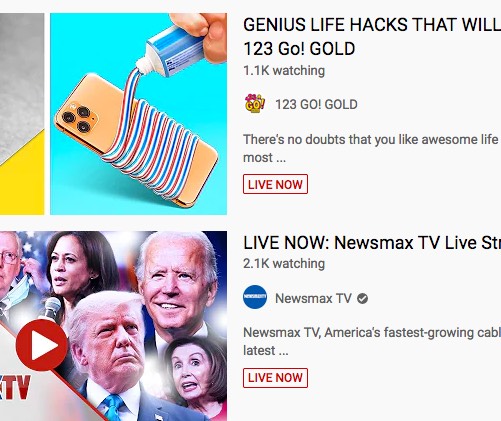This screenshot has height=421, width=501.
Task: Click the Newsmax TV round channel avatar
Action: (255, 297)
